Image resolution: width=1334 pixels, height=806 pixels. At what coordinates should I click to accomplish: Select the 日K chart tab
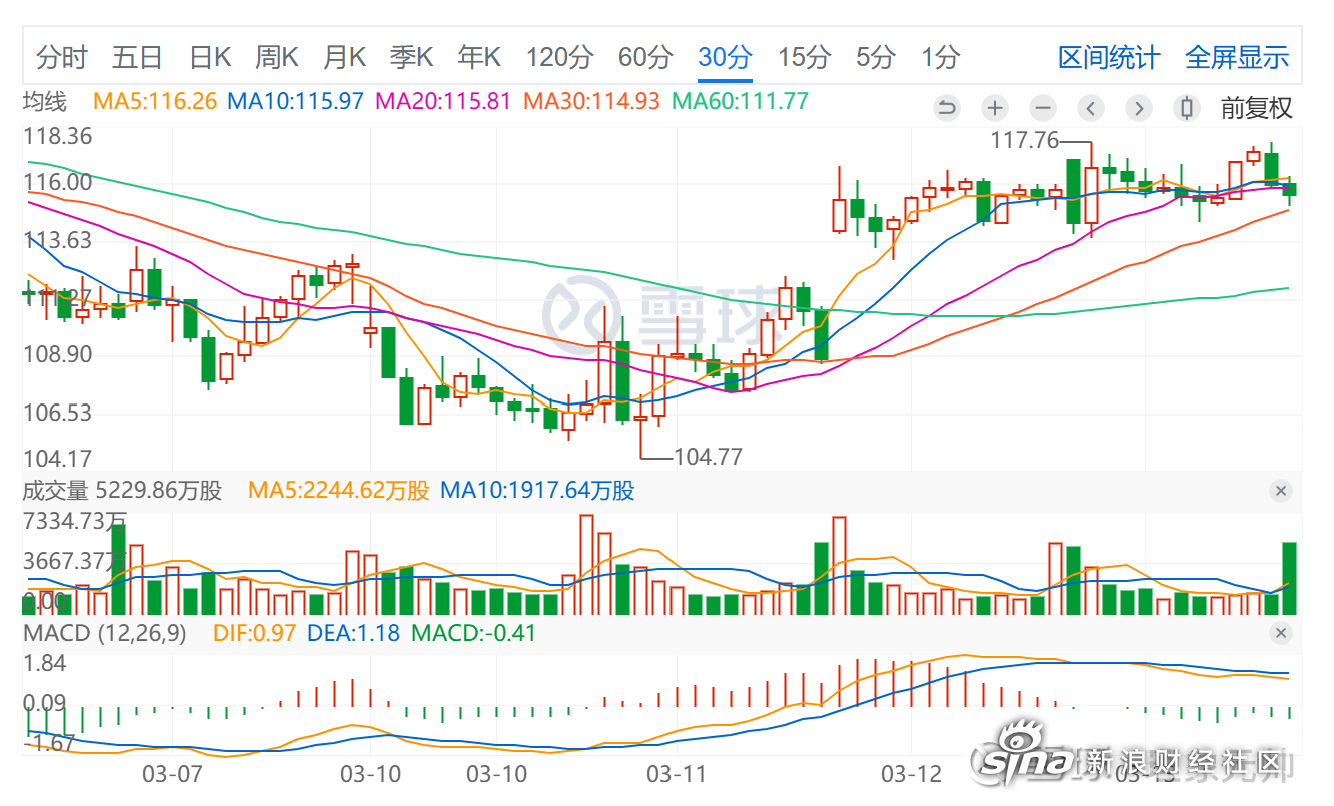(210, 57)
